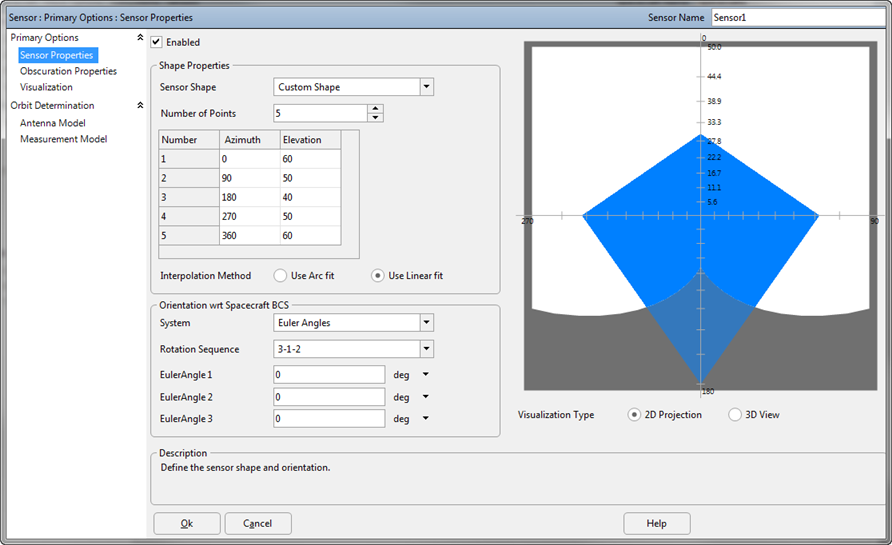892x545 pixels.
Task: Click elevation cell showing 40
Action: point(311,197)
